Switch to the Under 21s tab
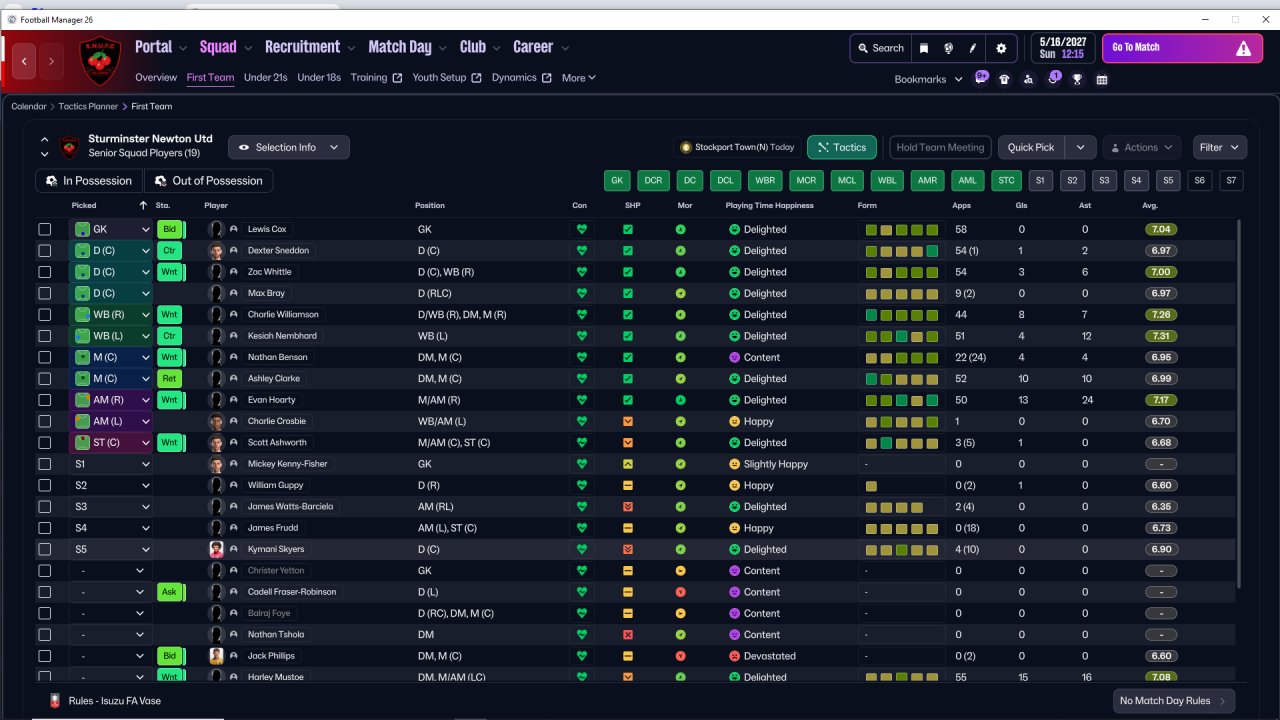The width and height of the screenshot is (1280, 720). point(266,78)
